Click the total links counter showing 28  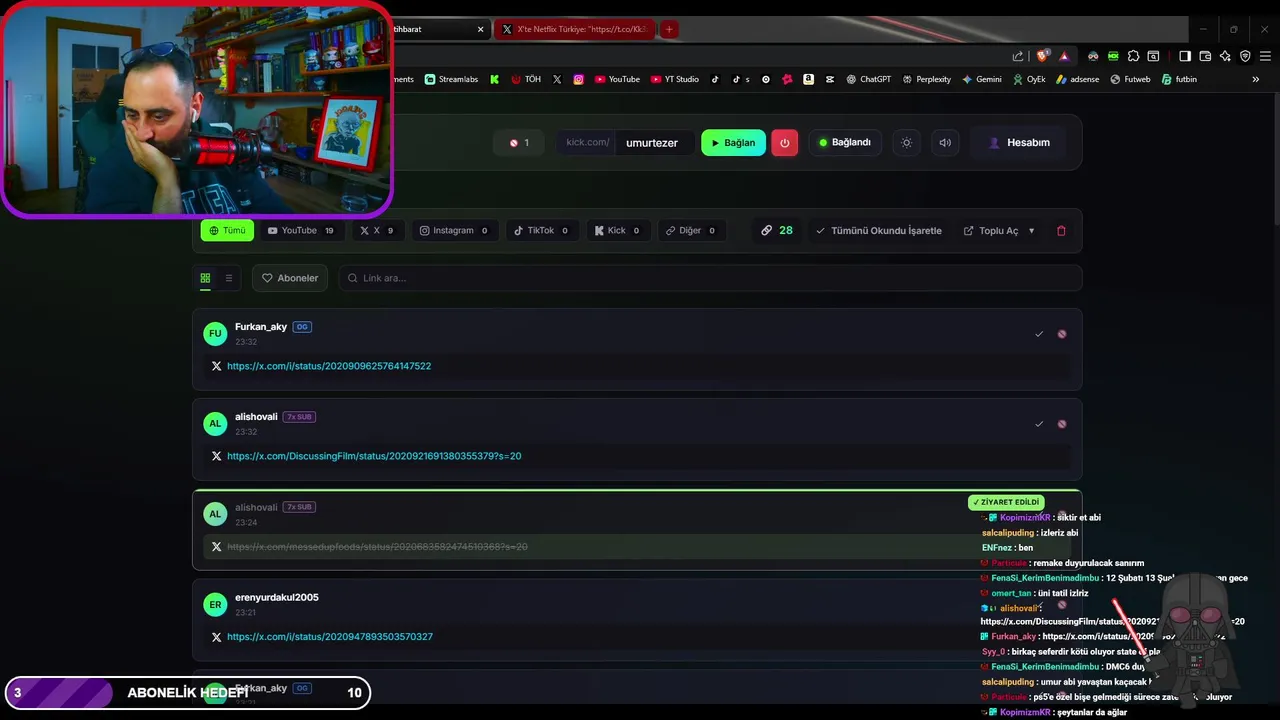[x=776, y=230]
